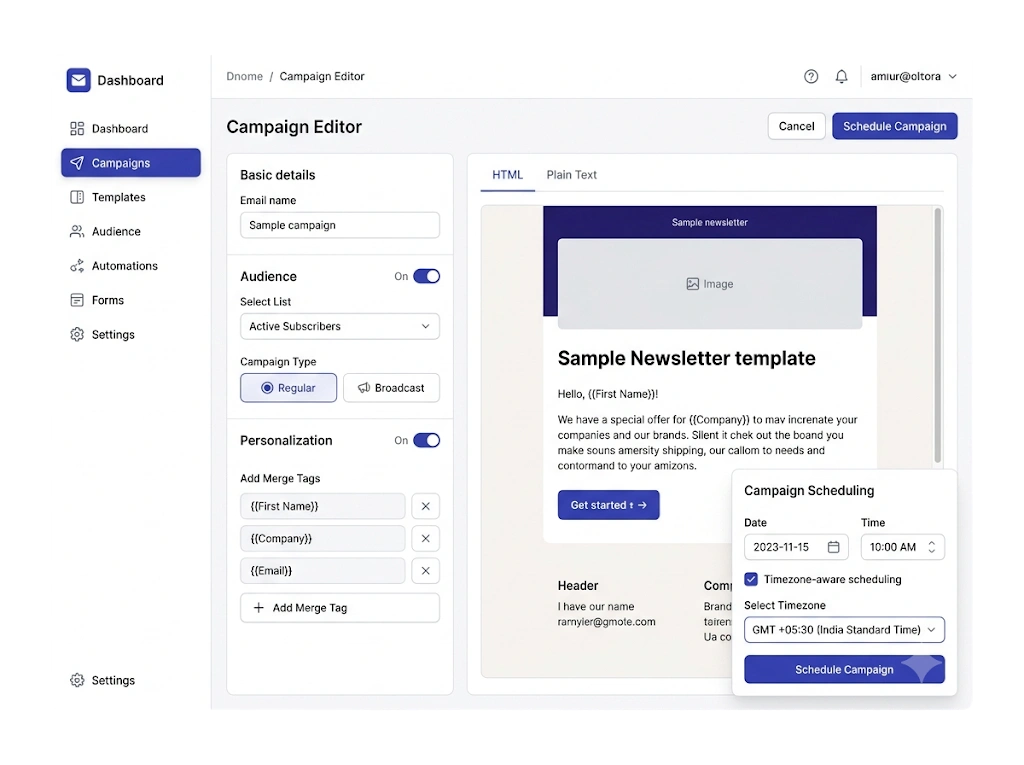The width and height of the screenshot is (1024, 765).
Task: Click Schedule Campaign in scheduling panel
Action: click(x=844, y=670)
